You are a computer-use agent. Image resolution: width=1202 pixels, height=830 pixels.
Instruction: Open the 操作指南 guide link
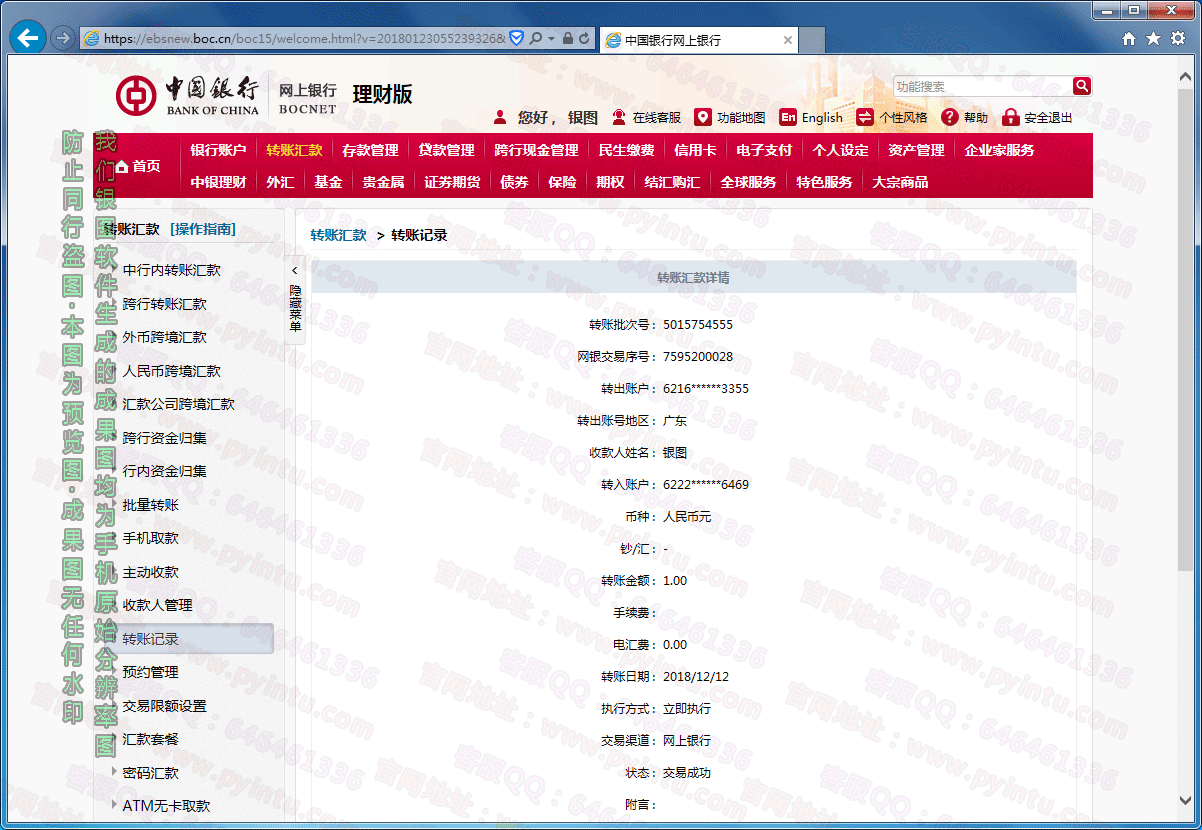pyautogui.click(x=203, y=229)
